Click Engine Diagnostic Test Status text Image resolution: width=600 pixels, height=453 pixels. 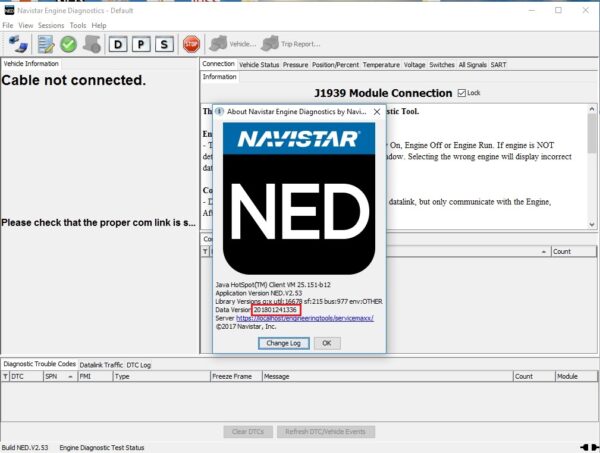click(102, 448)
